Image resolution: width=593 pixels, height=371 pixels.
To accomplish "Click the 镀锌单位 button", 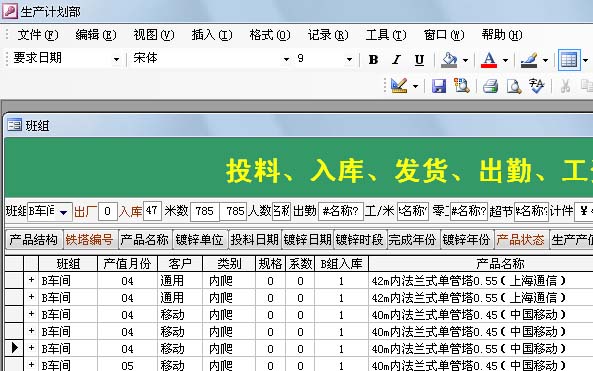I will (x=200, y=239).
